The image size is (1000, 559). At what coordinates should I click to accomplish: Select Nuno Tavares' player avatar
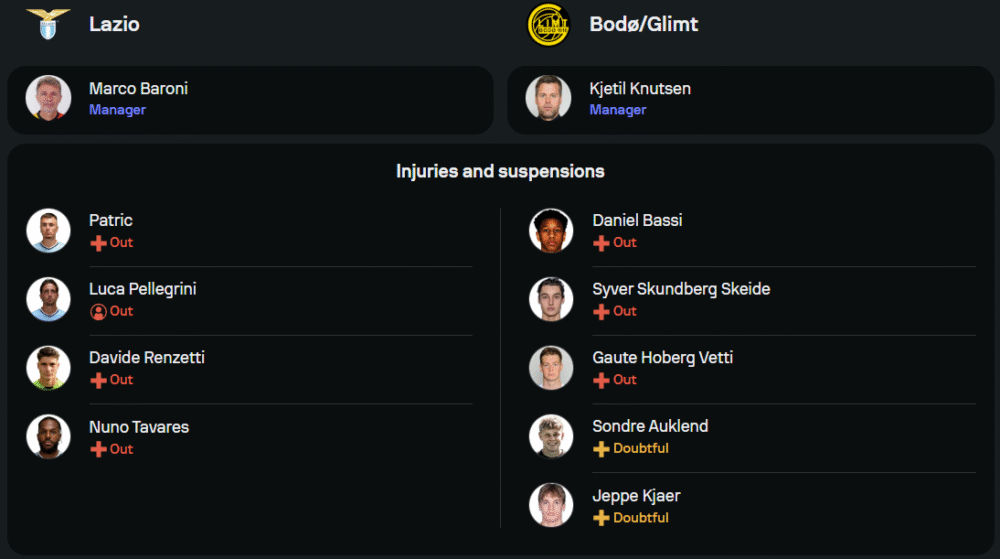click(x=48, y=437)
